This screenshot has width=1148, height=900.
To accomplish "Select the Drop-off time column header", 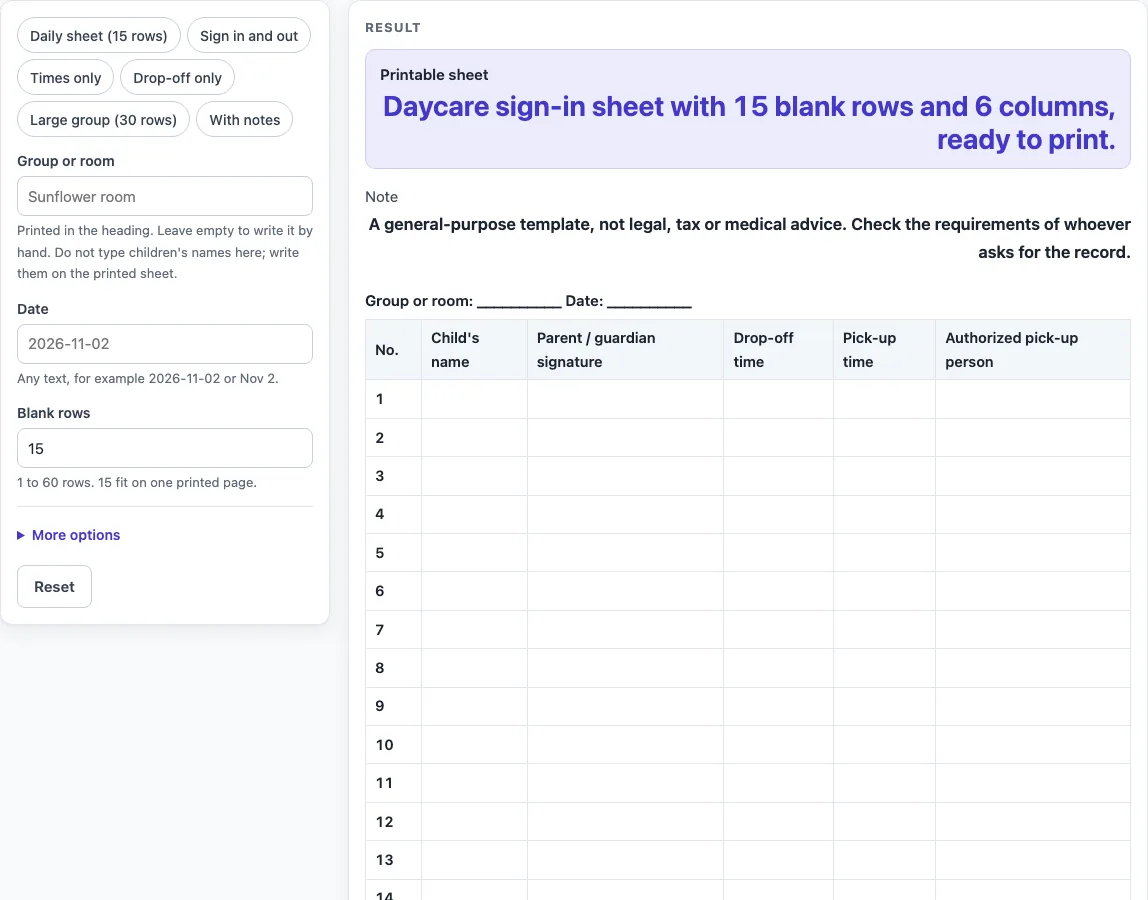I will [x=778, y=350].
